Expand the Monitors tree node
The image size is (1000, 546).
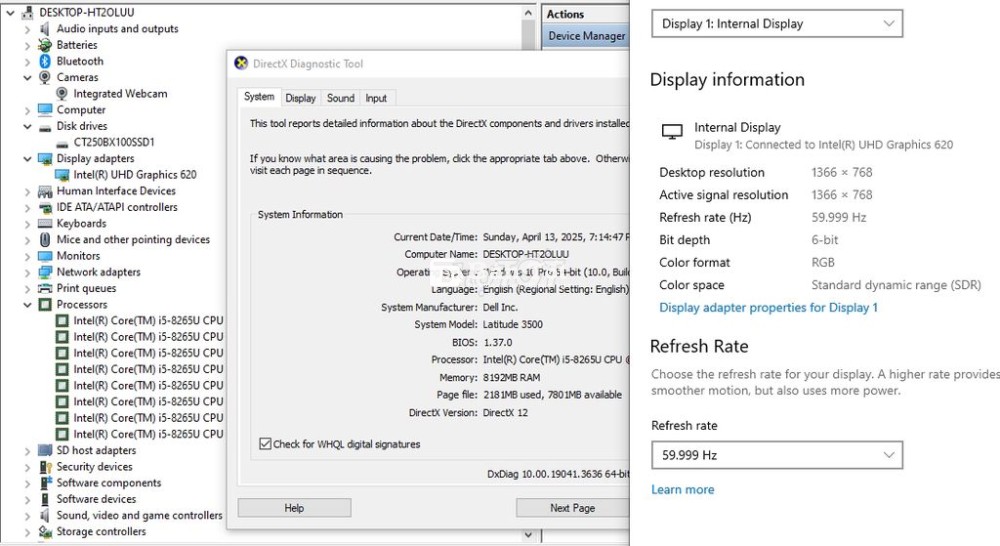pos(27,256)
